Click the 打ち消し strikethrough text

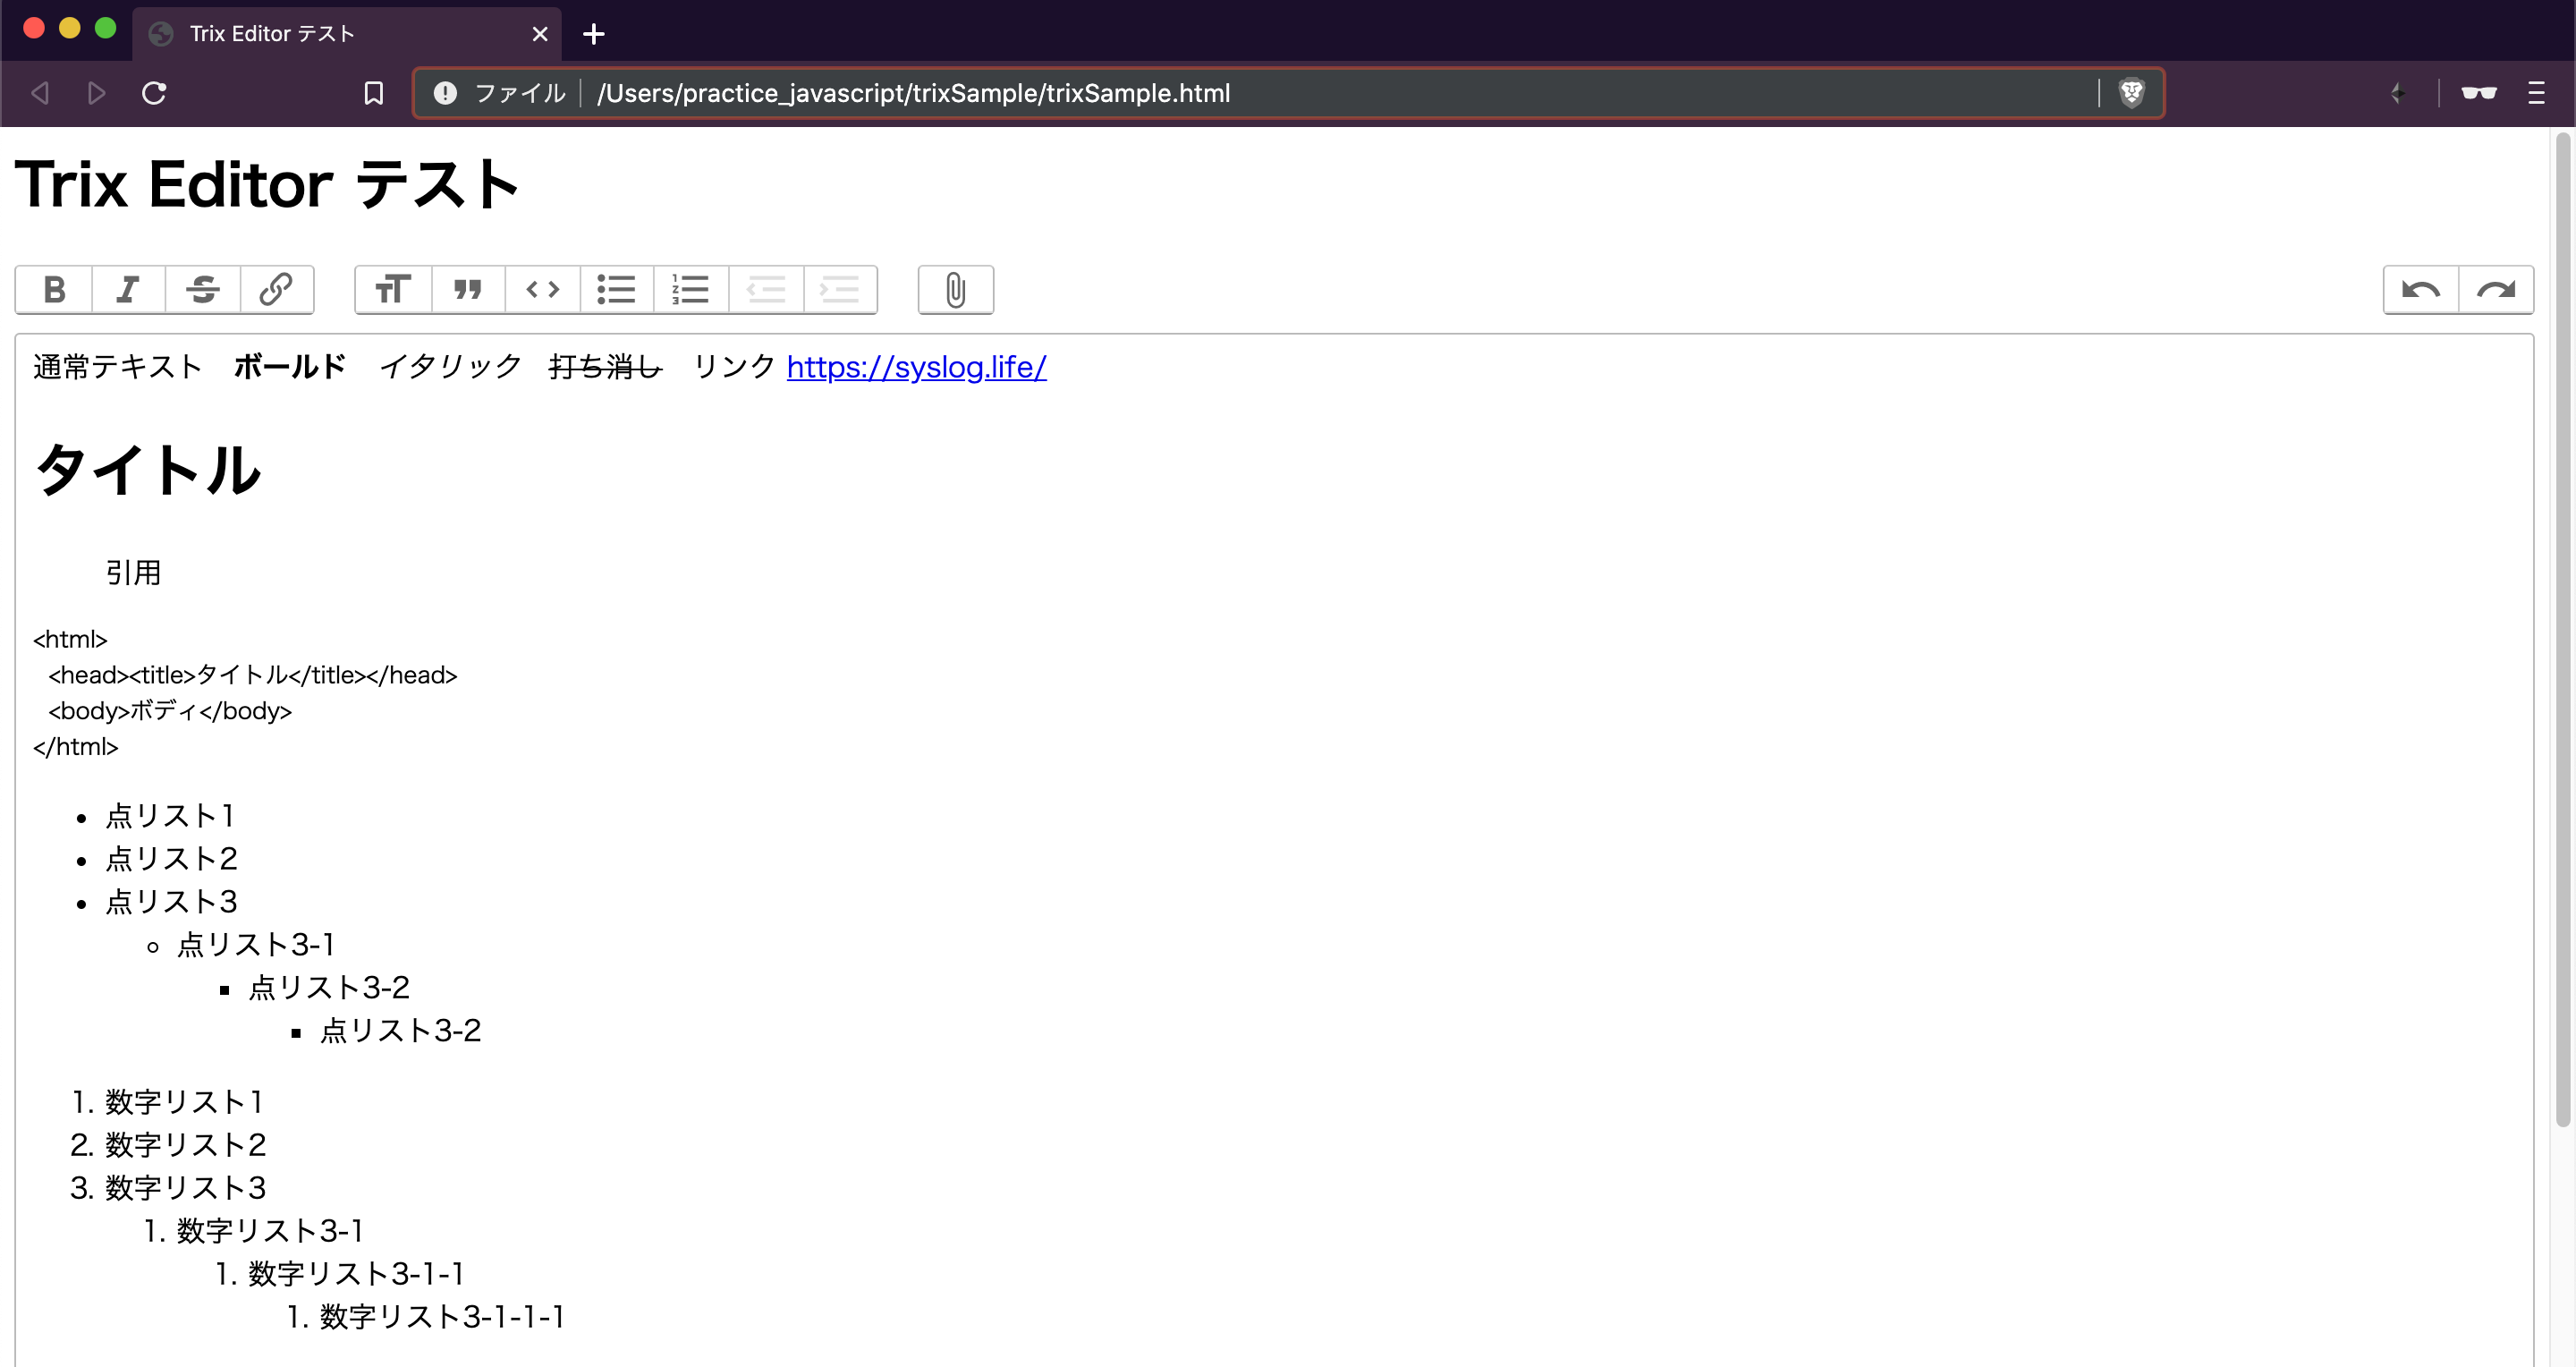pos(605,367)
